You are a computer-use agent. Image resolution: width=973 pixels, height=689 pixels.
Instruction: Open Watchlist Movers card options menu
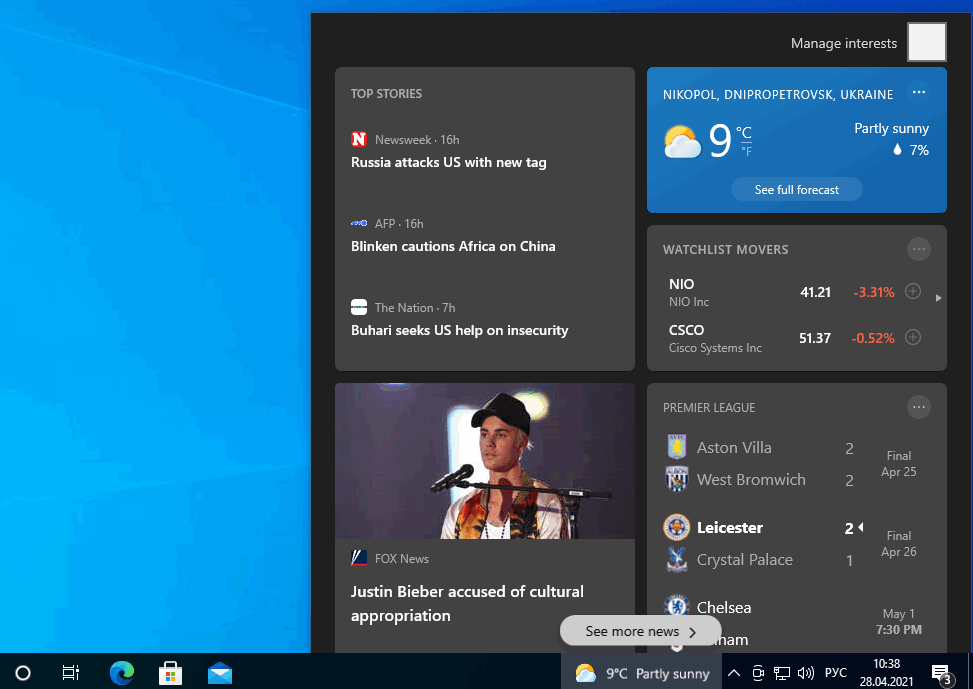click(919, 250)
